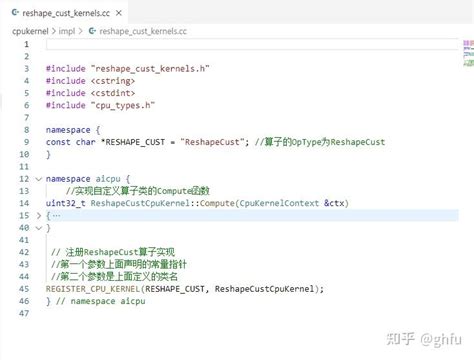Click the minimap code overview
Image resolution: width=474 pixels, height=360 pixels.
tap(468, 53)
